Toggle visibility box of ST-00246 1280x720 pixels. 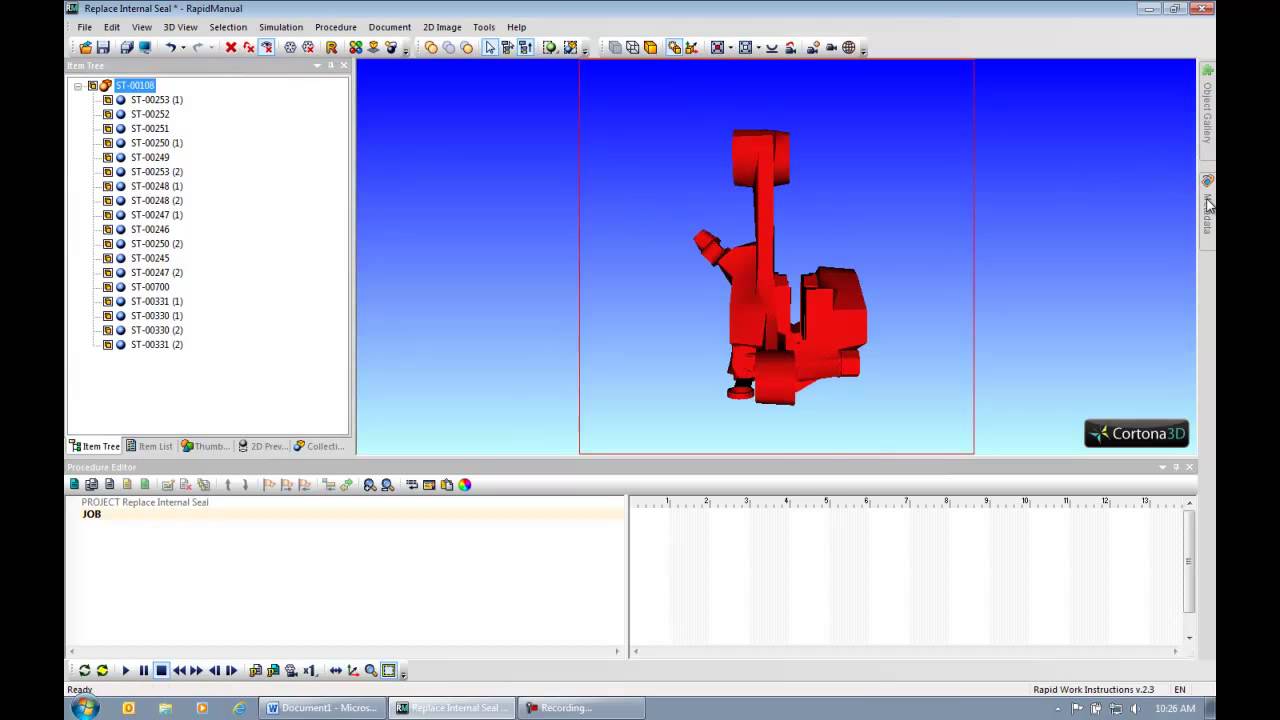pos(108,230)
